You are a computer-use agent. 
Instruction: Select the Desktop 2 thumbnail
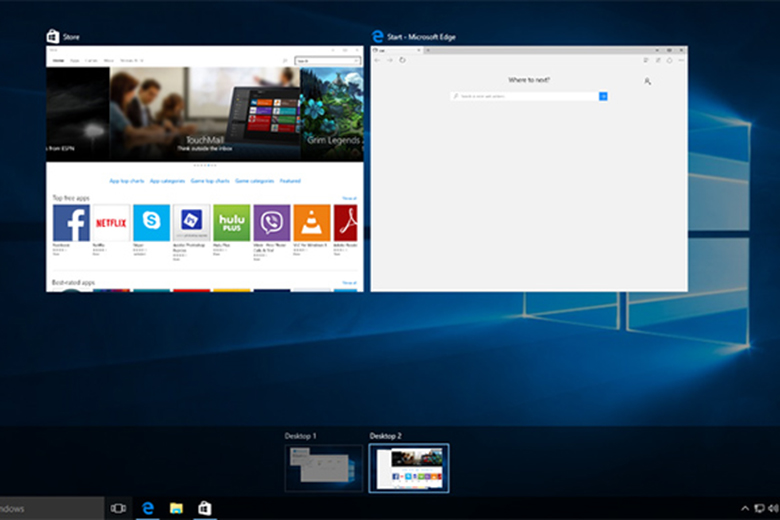[x=409, y=468]
